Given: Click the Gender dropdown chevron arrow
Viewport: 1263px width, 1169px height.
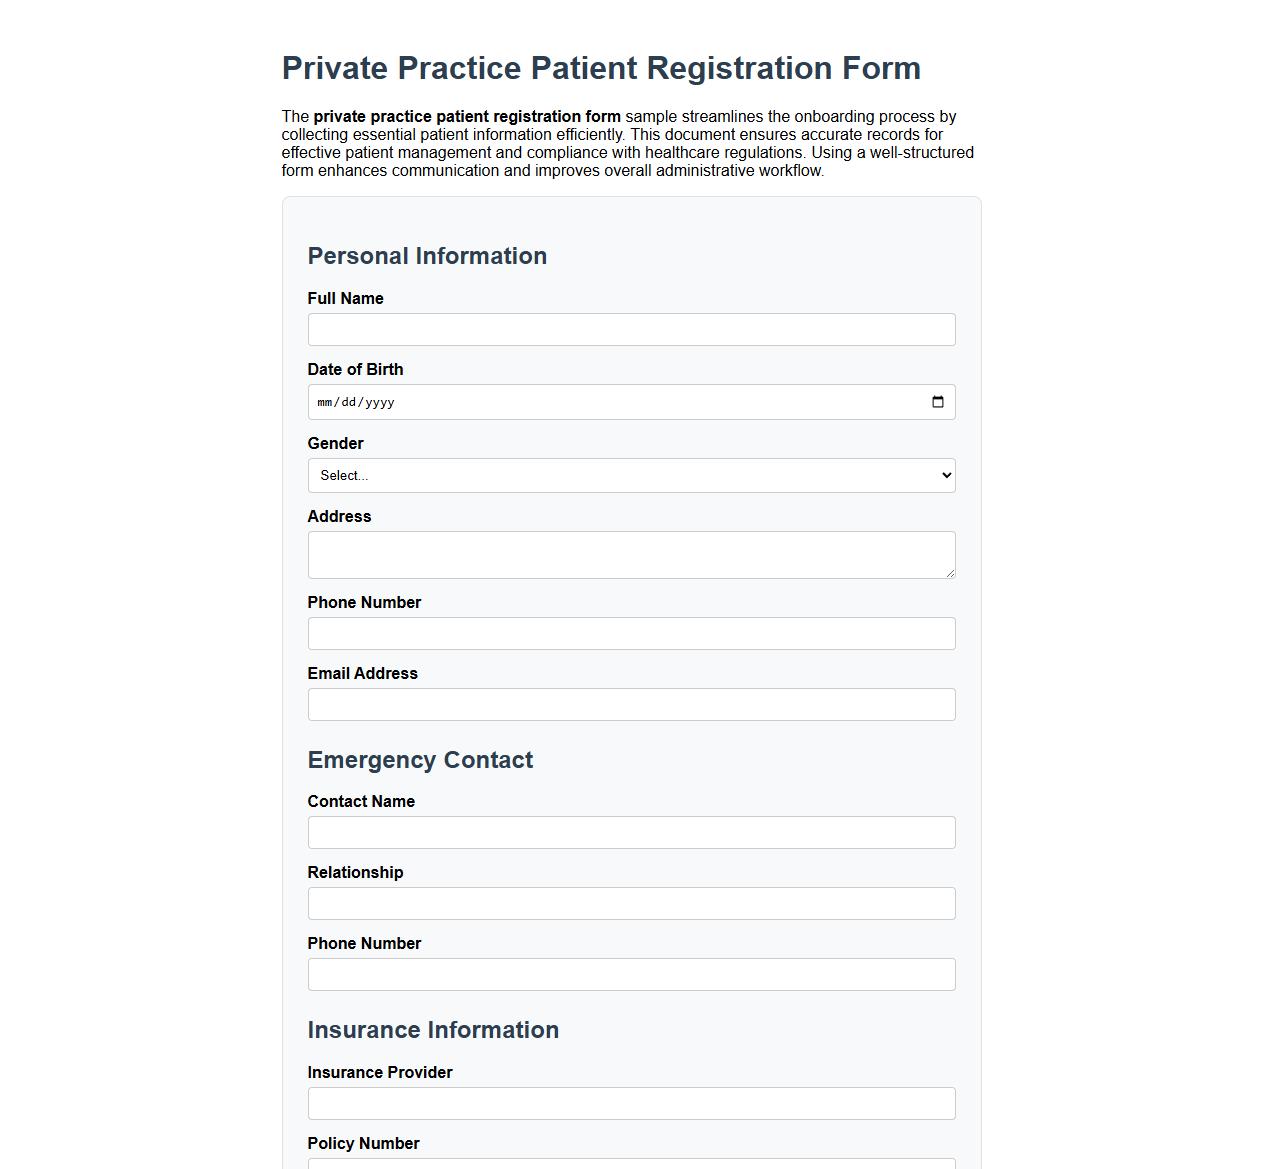Looking at the screenshot, I should (945, 475).
